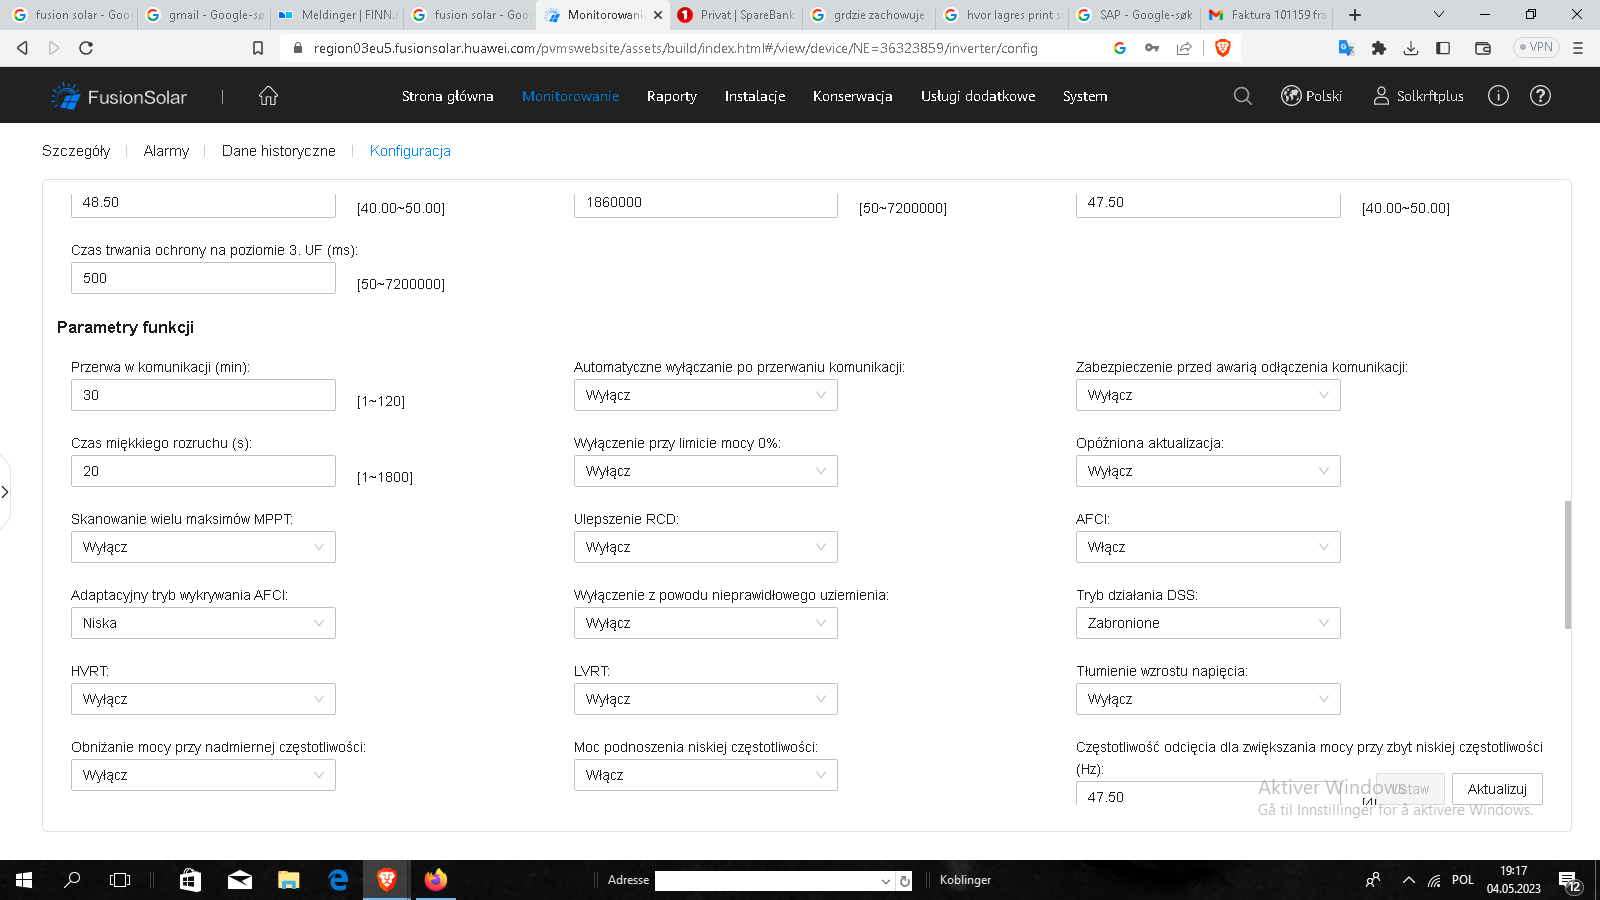Select Konserwacja in the navigation menu
The image size is (1600, 900).
pos(852,96)
